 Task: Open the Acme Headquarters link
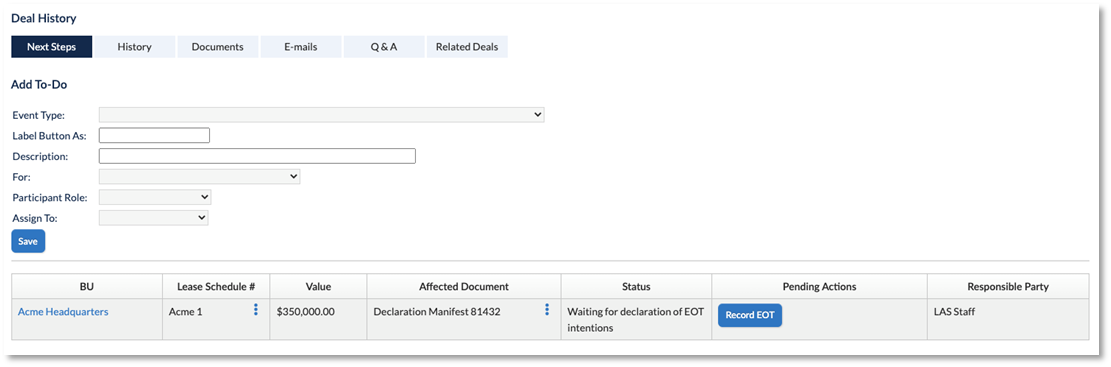[x=63, y=311]
